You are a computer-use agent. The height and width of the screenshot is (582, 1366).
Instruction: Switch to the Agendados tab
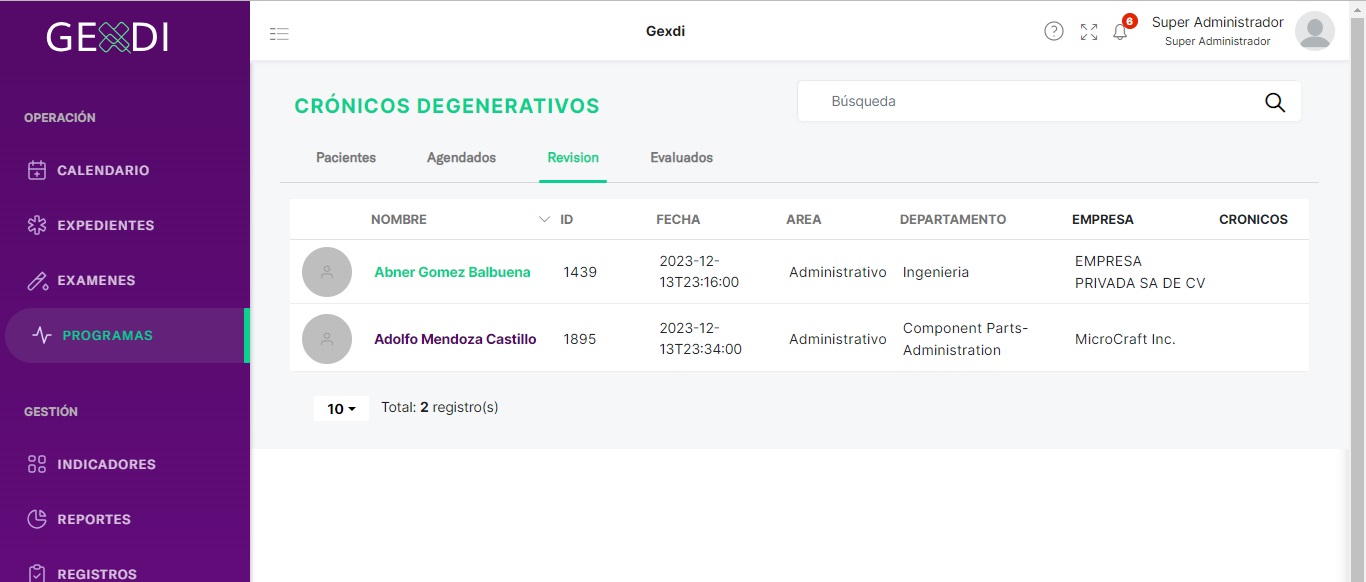click(461, 158)
